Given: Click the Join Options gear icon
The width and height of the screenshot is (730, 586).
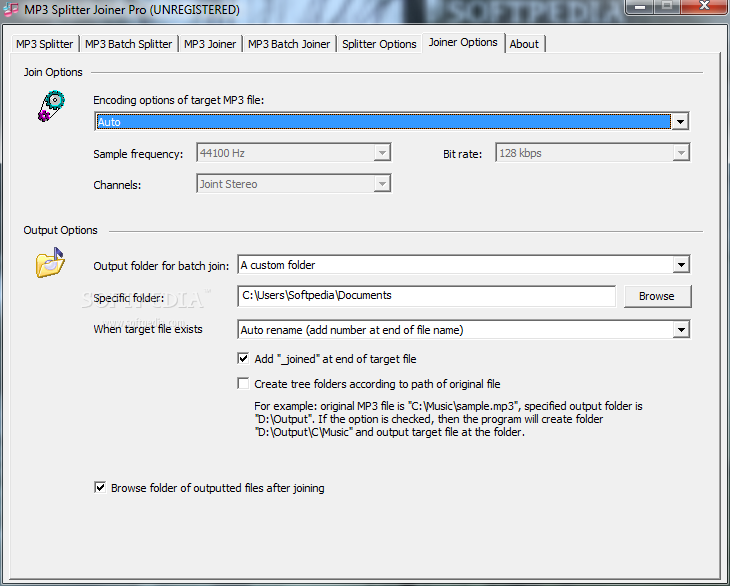Looking at the screenshot, I should click(x=51, y=106).
